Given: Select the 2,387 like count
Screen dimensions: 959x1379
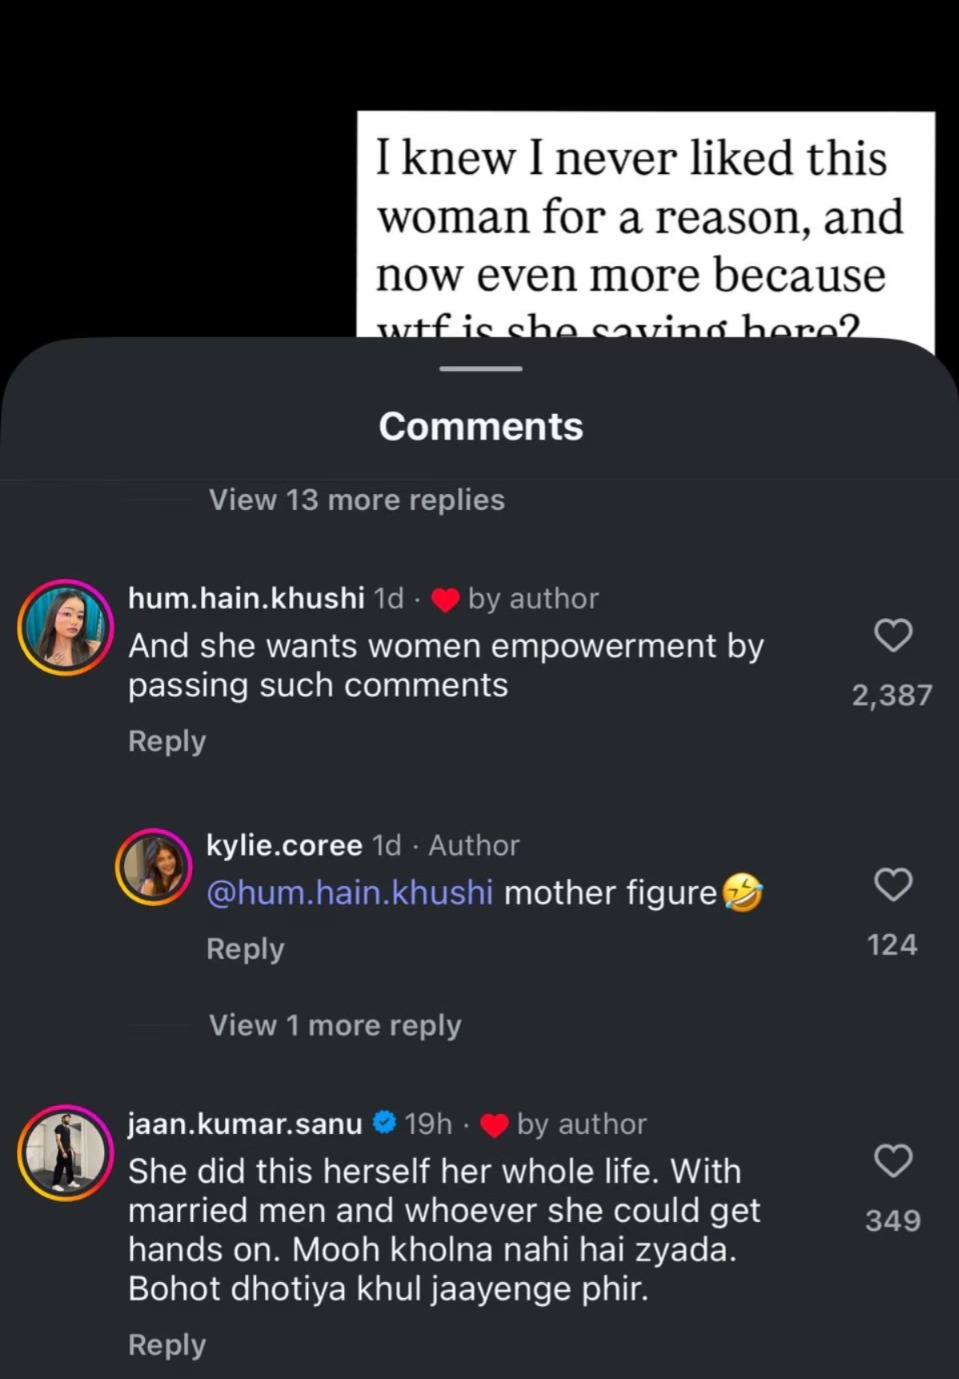Looking at the screenshot, I should coord(891,694).
